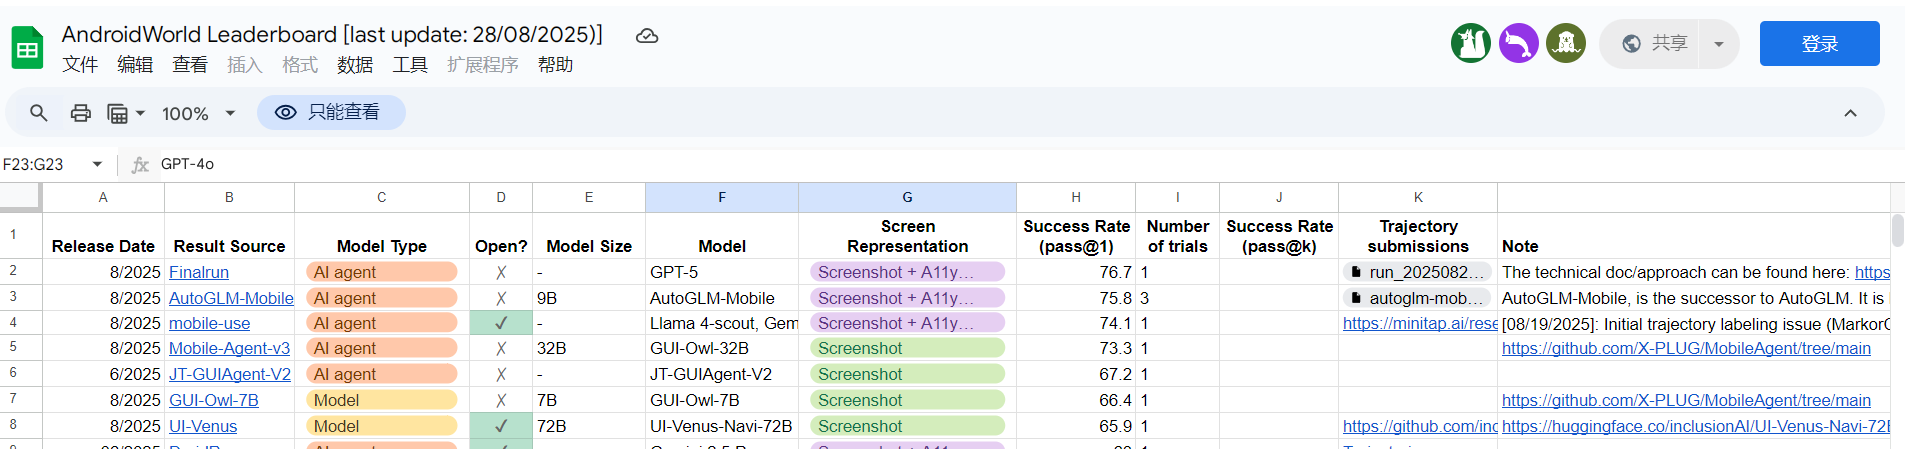Click the globe share icon

click(1631, 43)
